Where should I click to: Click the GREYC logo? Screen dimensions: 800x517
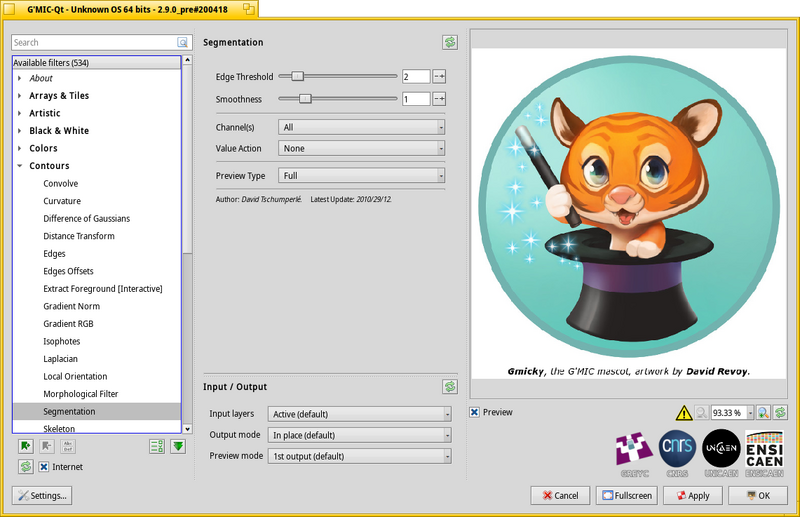click(x=634, y=454)
